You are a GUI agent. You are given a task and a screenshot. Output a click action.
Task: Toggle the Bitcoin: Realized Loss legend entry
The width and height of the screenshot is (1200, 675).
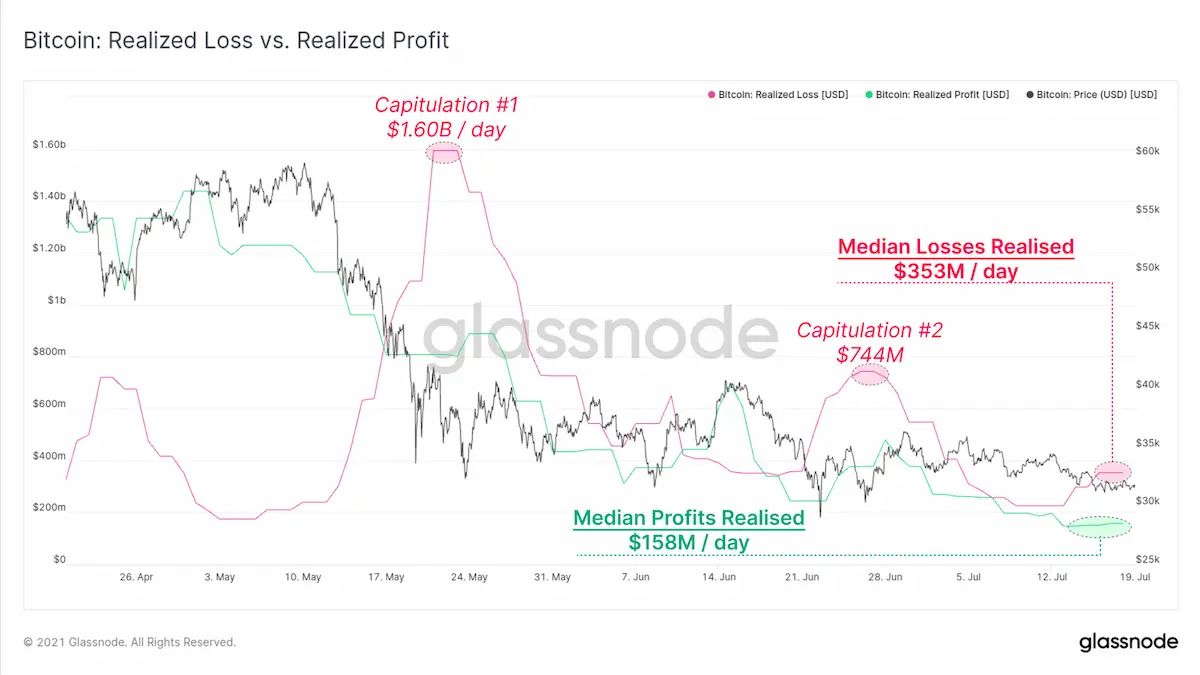pyautogui.click(x=778, y=95)
